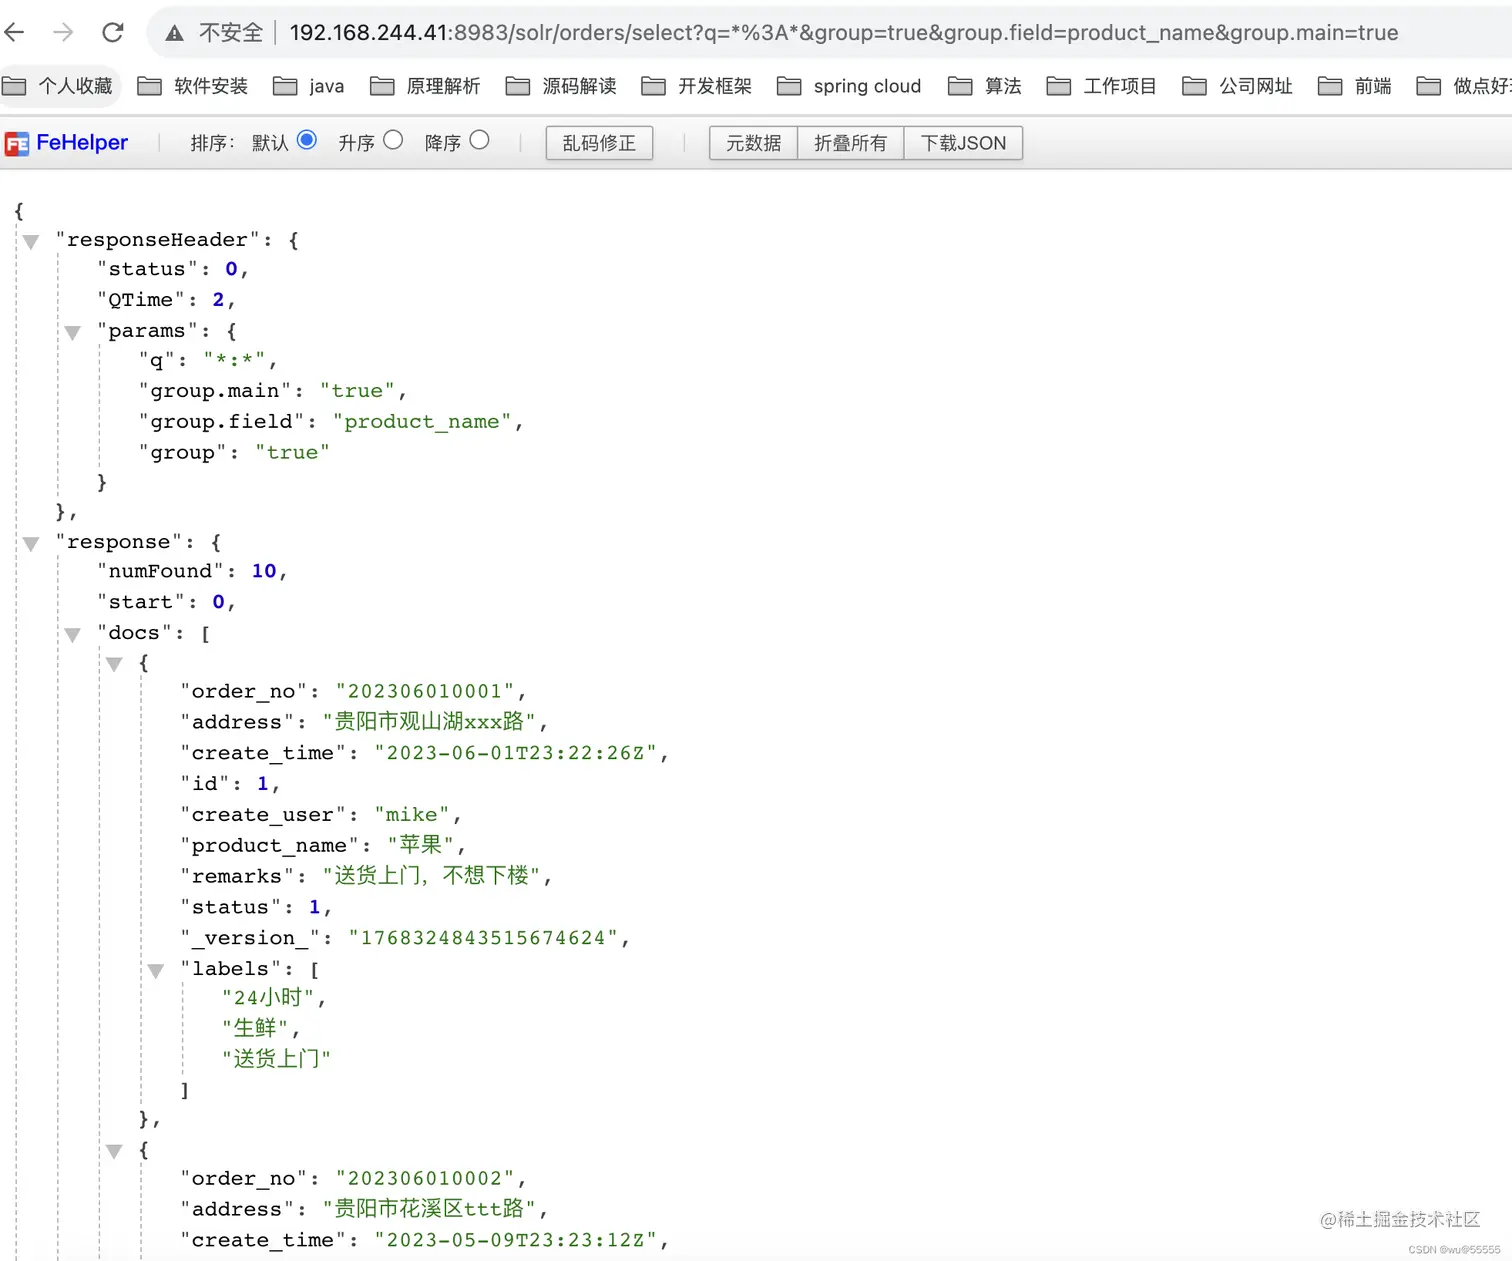Image resolution: width=1512 pixels, height=1261 pixels.
Task: Collapse the labels array
Action: (156, 971)
